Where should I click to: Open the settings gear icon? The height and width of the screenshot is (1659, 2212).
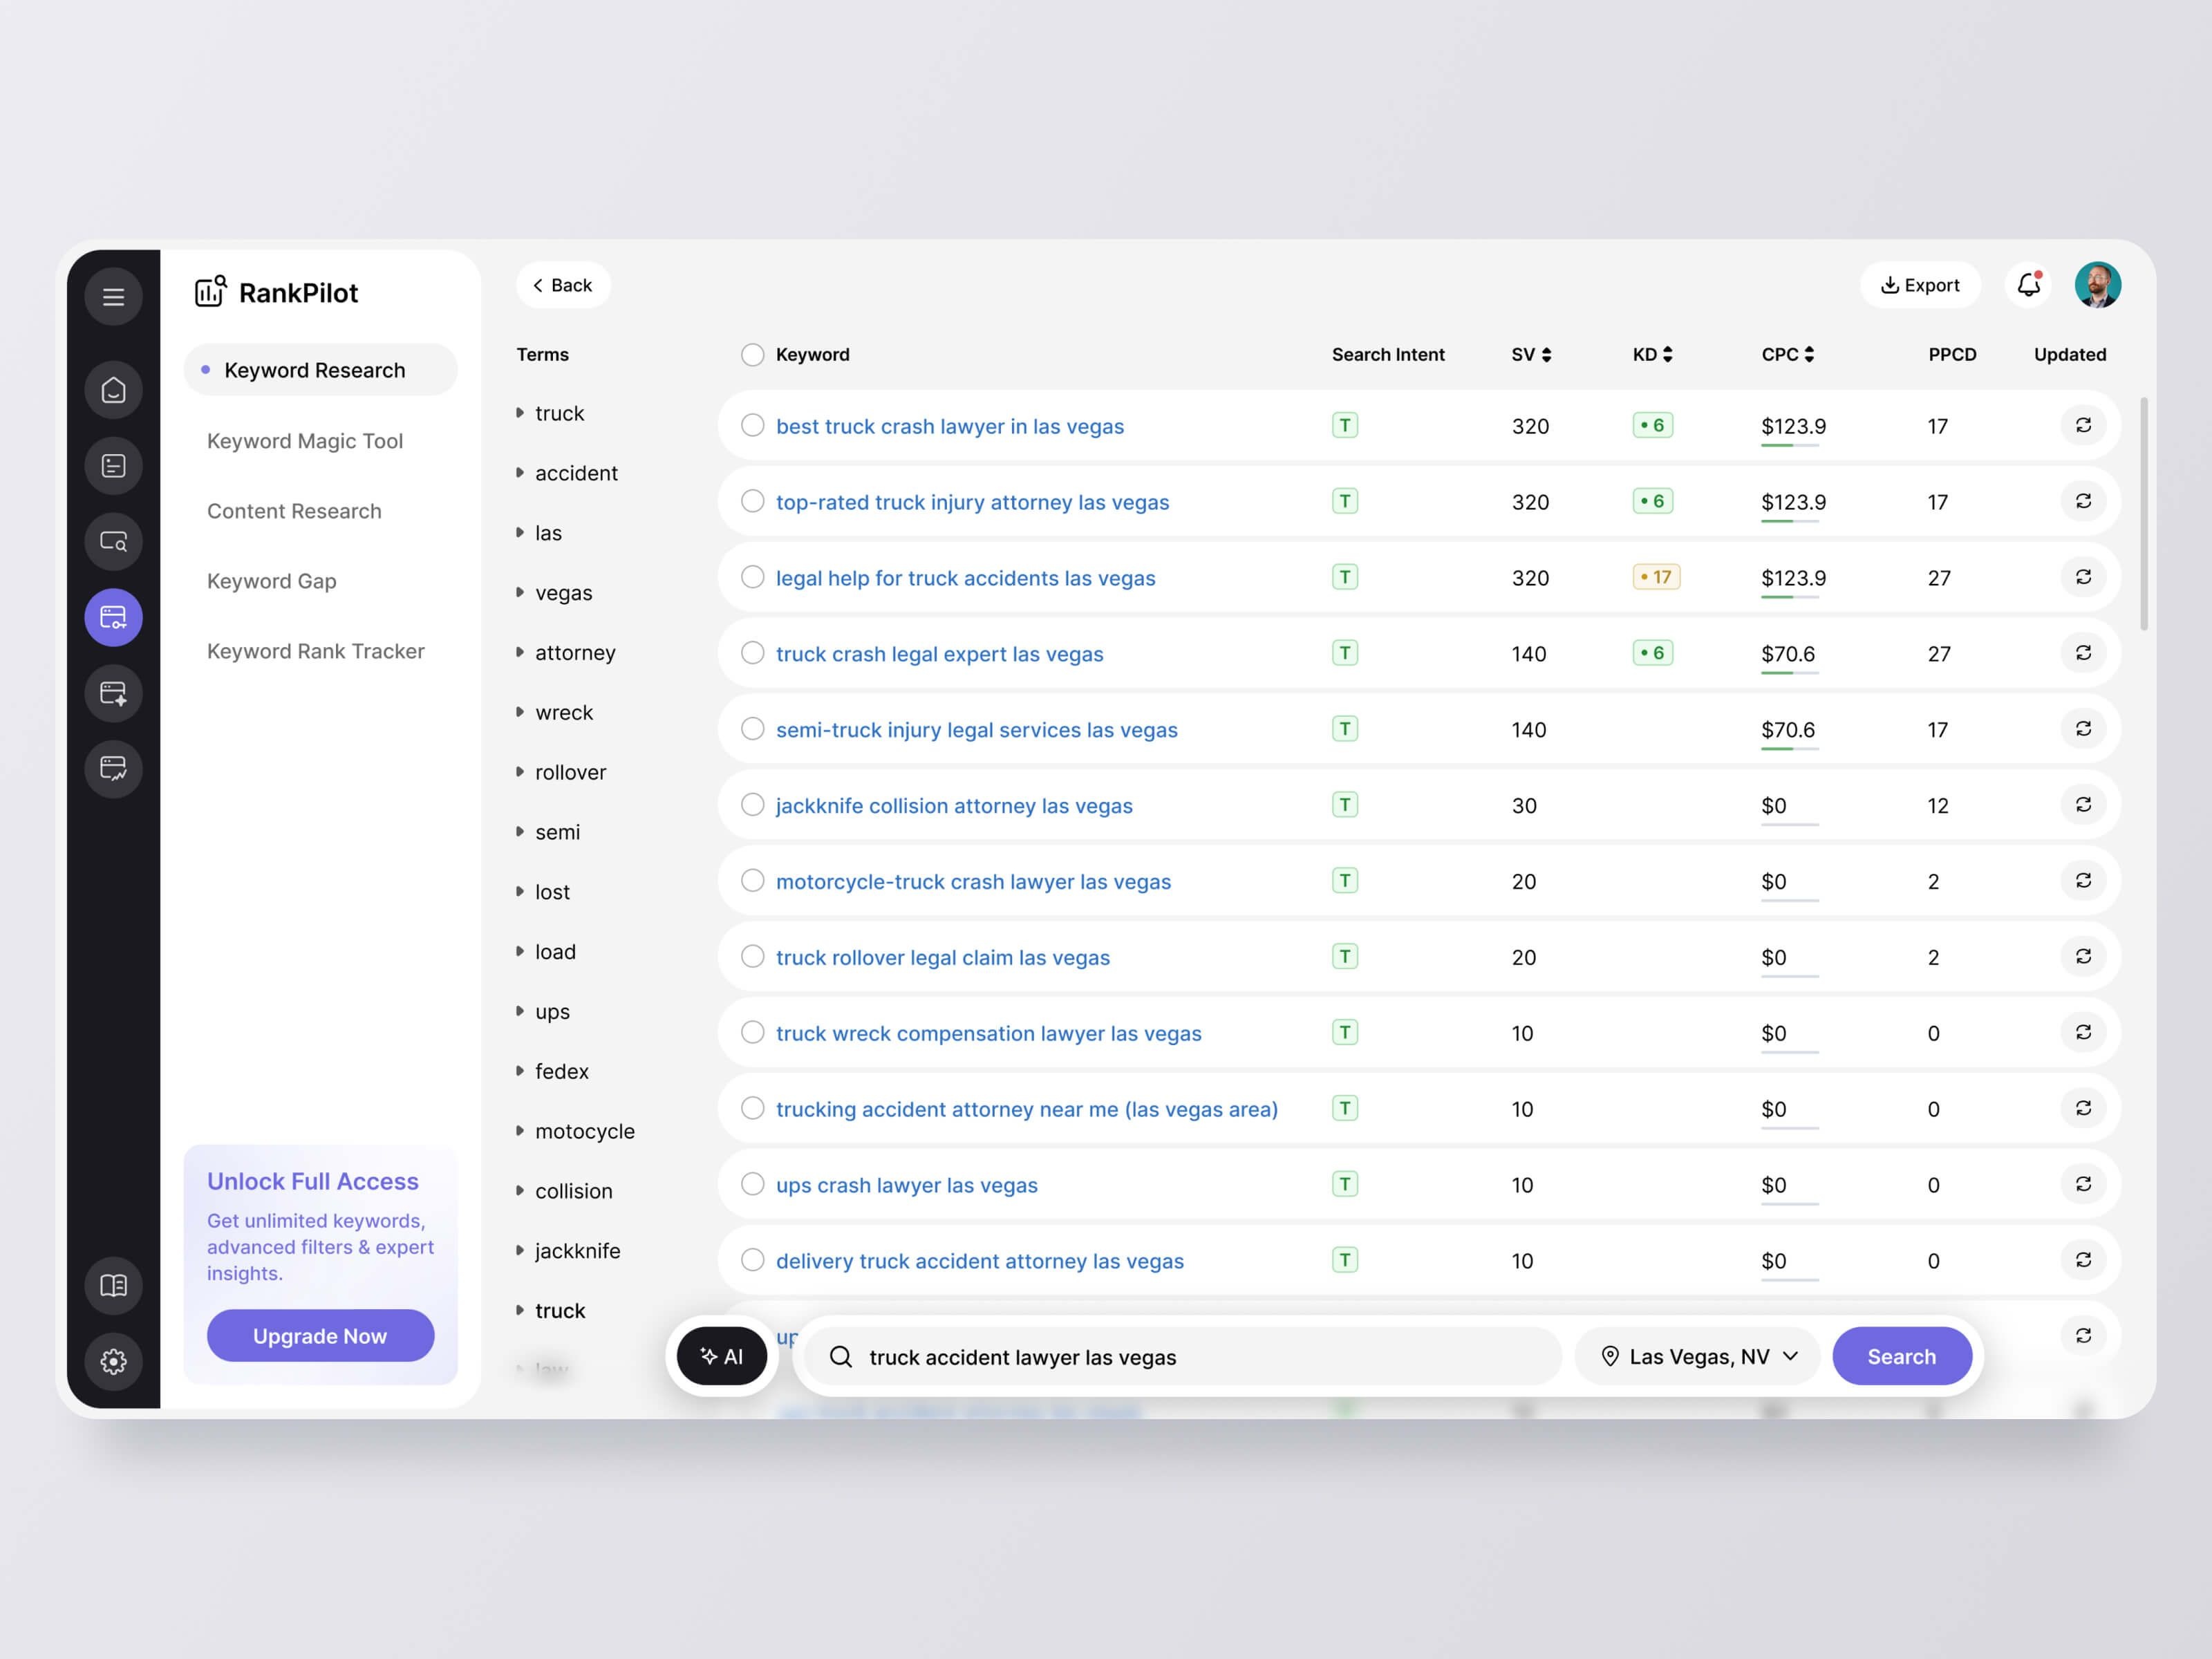[113, 1361]
